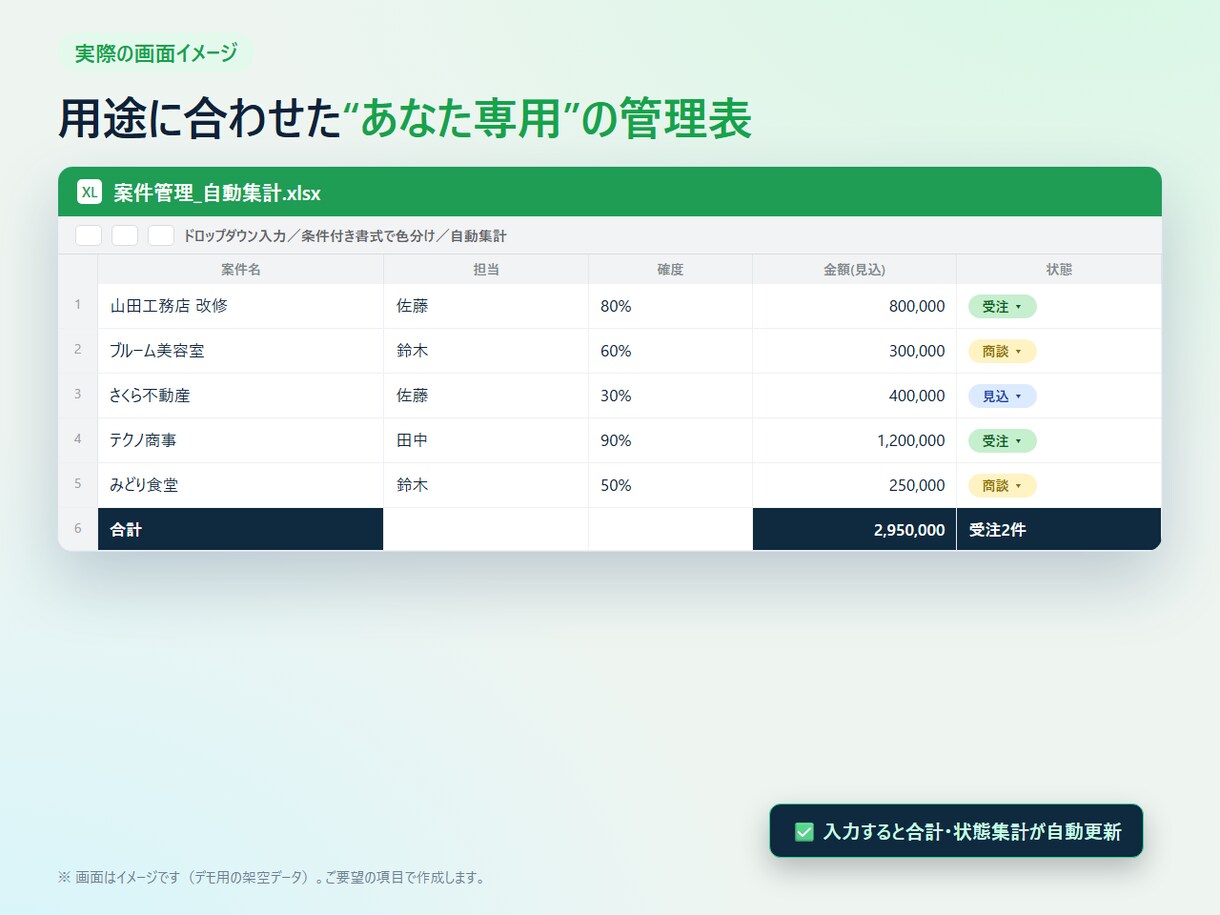The image size is (1220, 915).
Task: Click 鈴木 in the みどり食堂 row
Action: (x=486, y=485)
